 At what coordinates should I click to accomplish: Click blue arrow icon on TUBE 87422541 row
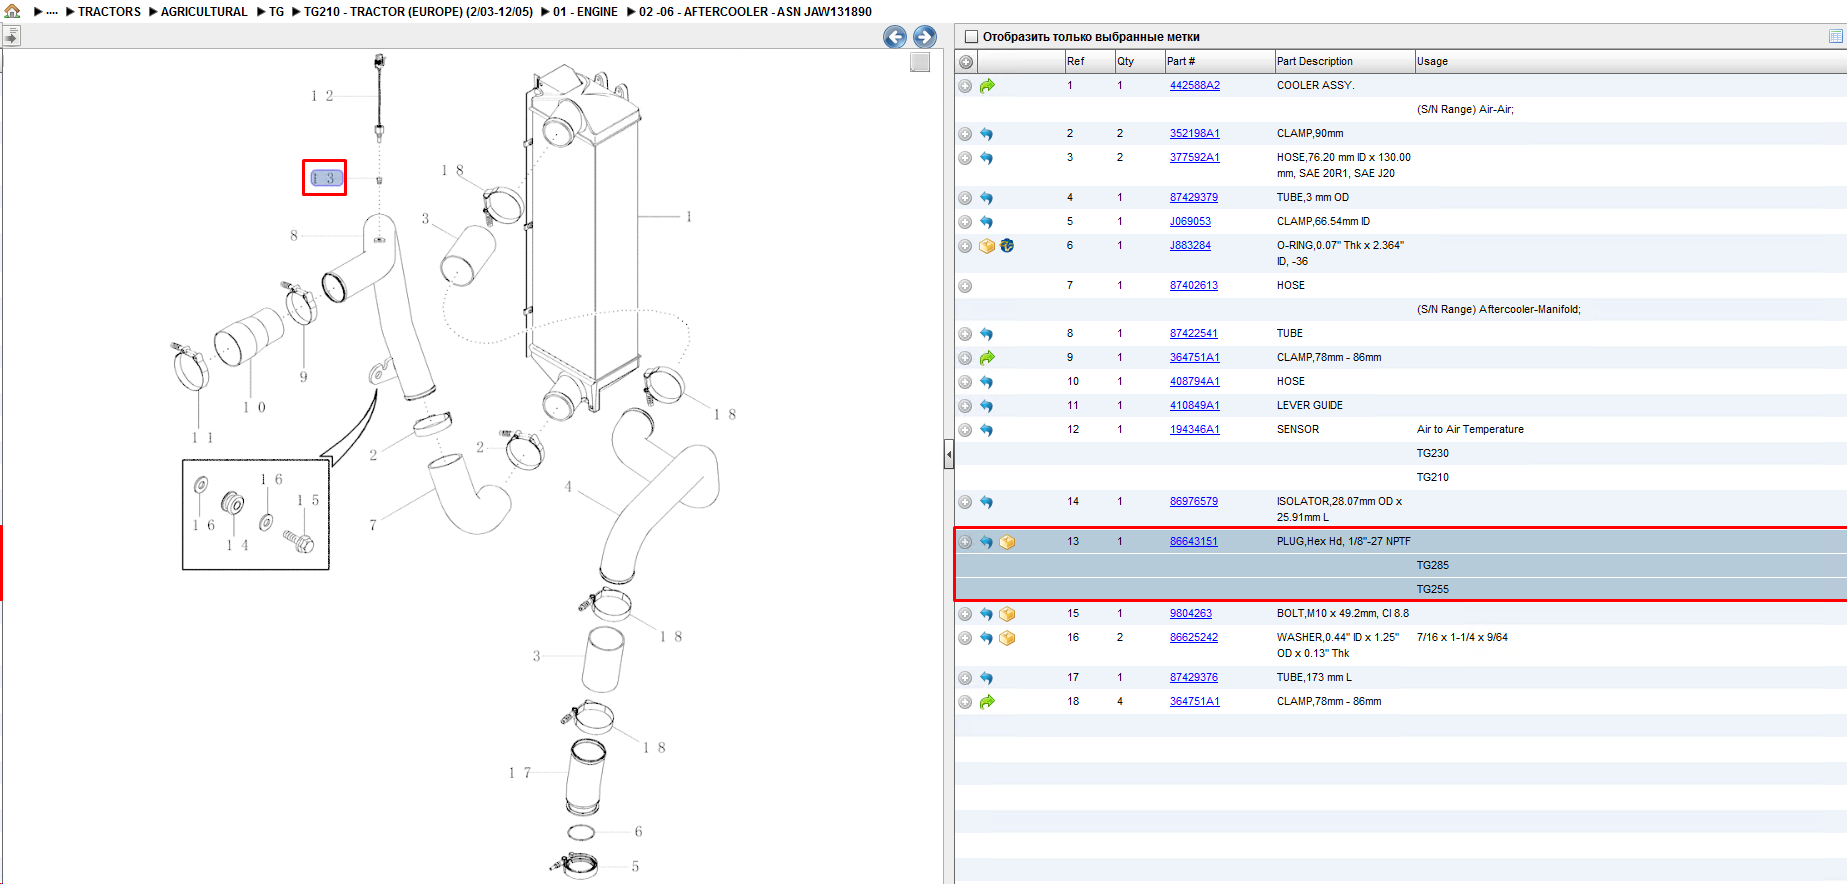[x=987, y=334]
